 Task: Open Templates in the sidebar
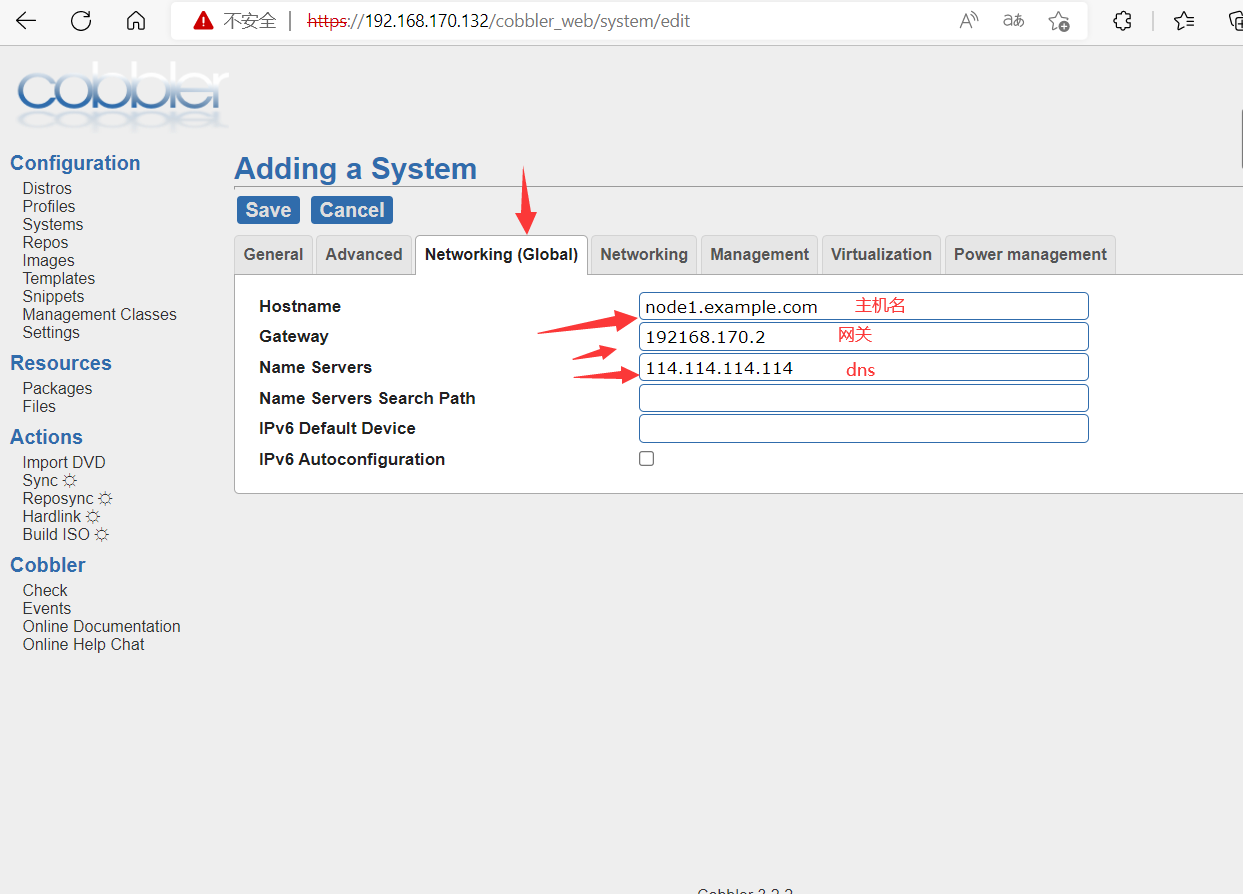click(59, 279)
